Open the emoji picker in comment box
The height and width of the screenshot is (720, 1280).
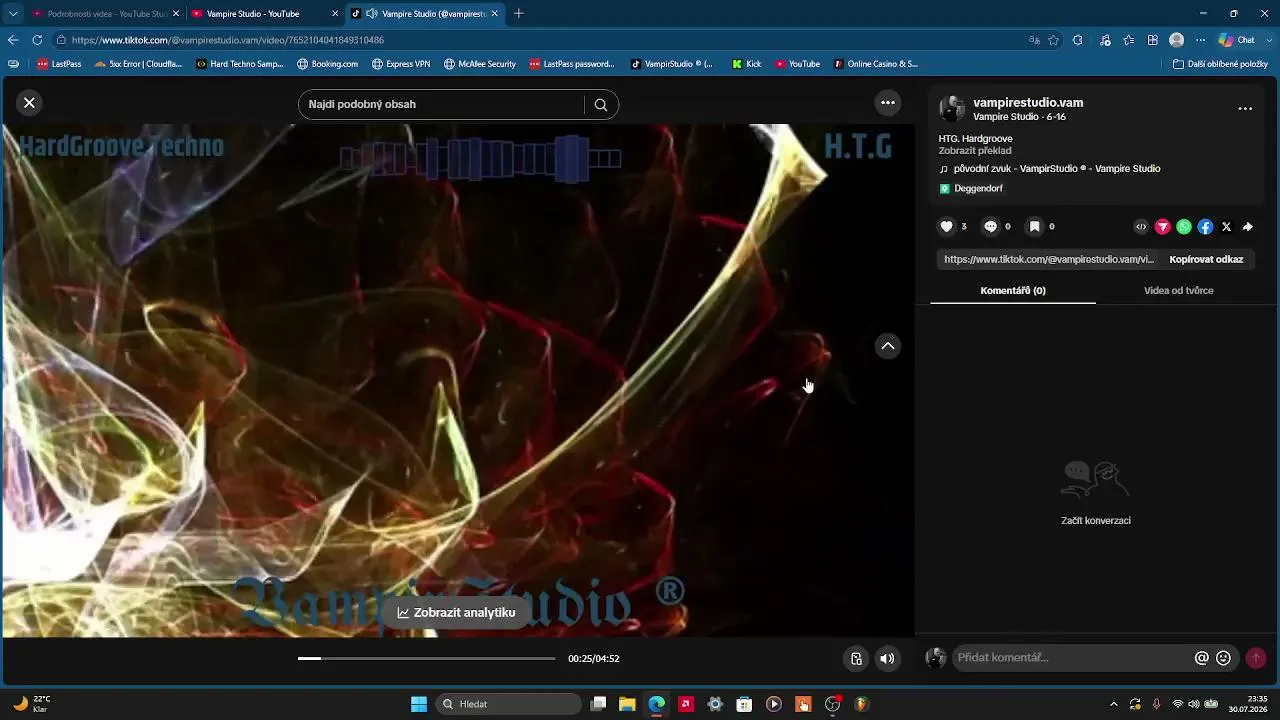point(1223,658)
